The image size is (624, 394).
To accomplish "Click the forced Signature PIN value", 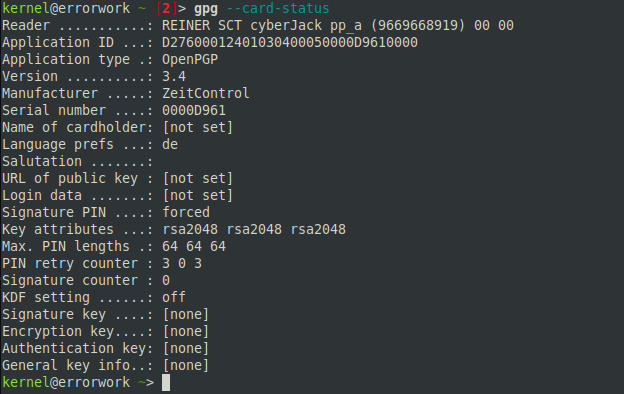I will (186, 212).
